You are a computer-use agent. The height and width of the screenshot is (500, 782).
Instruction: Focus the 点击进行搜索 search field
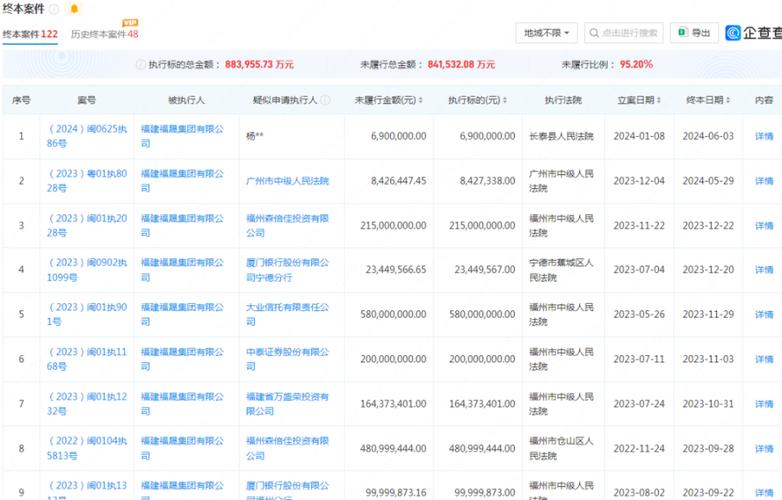pyautogui.click(x=623, y=33)
